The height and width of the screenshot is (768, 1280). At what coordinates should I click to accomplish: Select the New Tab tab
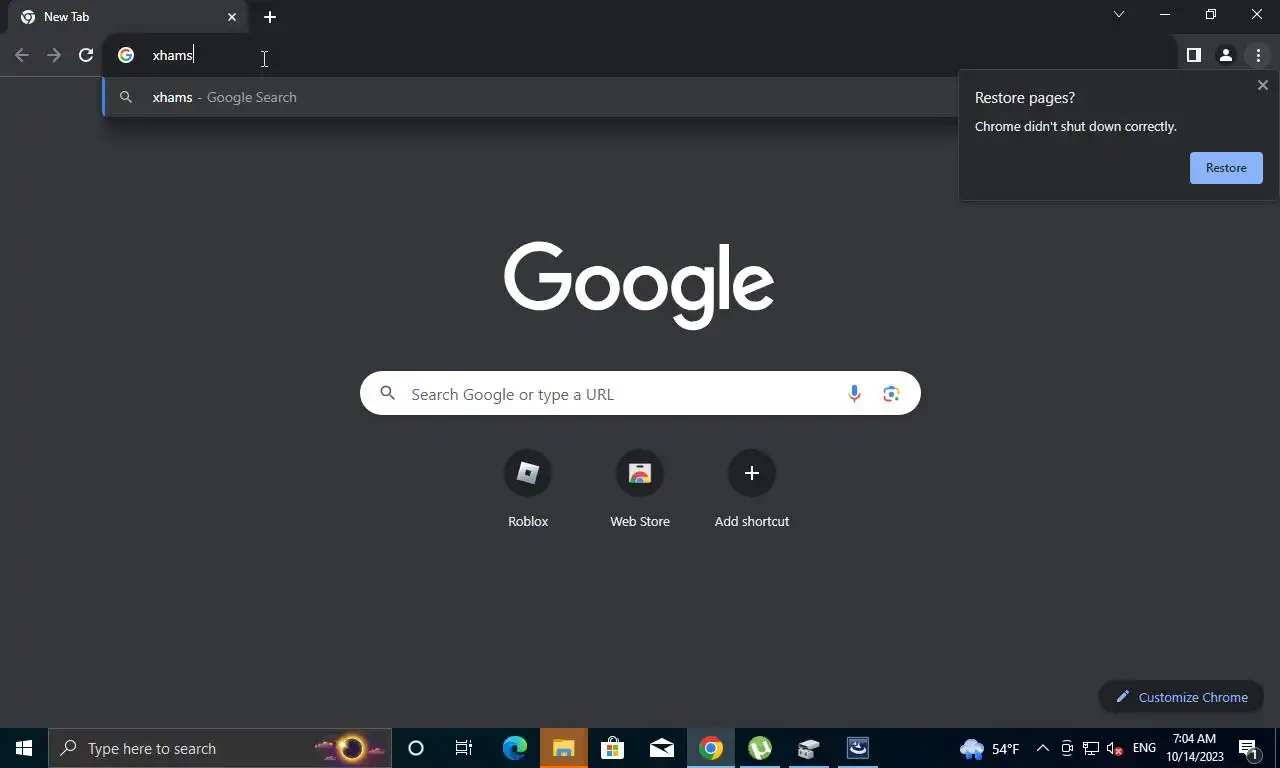[x=128, y=17]
